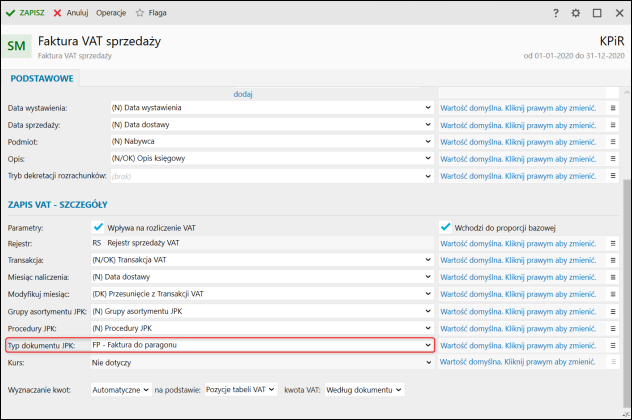Open hamburger menu for Data wystawienia row
The image size is (632, 420).
614,107
